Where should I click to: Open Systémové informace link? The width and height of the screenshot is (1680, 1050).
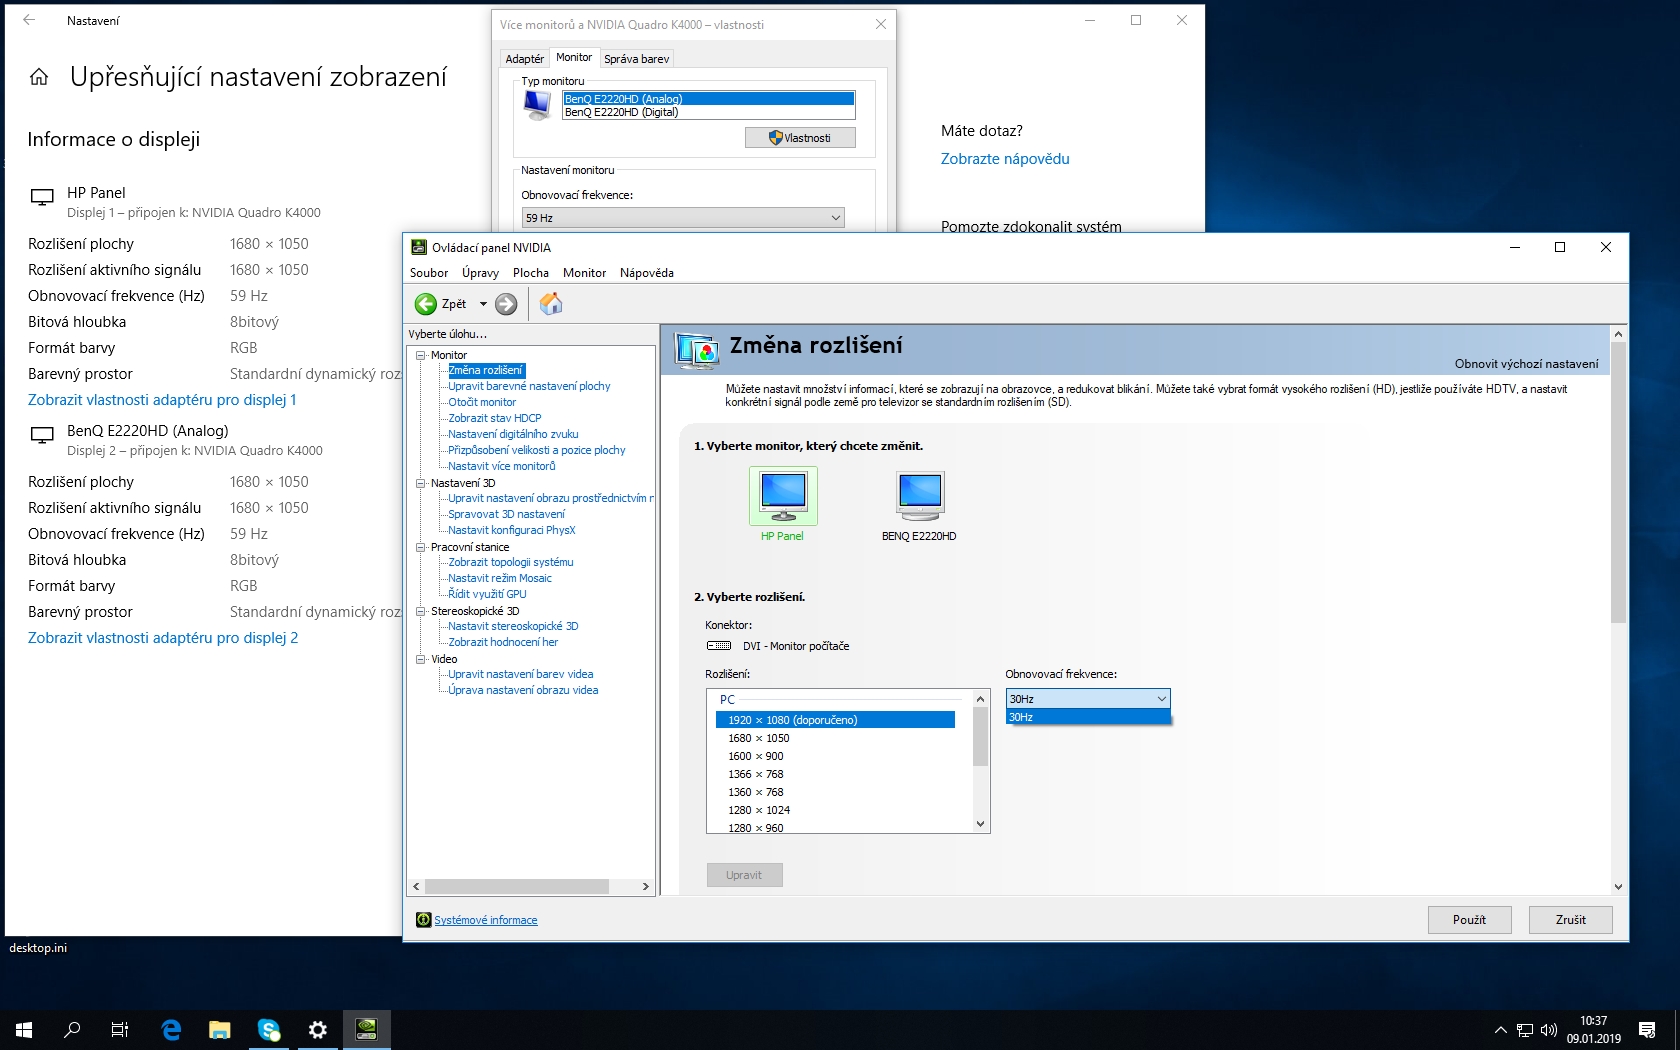coord(486,920)
